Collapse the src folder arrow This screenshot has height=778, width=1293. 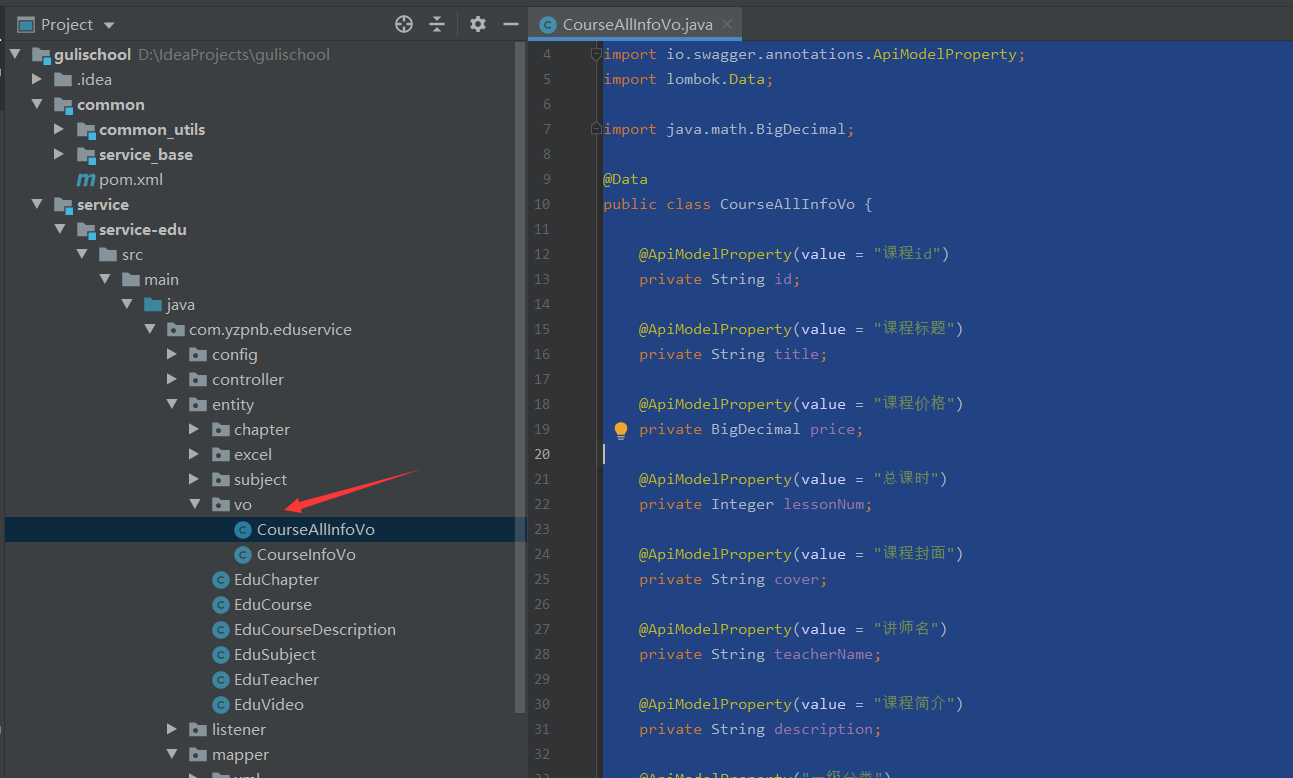point(82,254)
